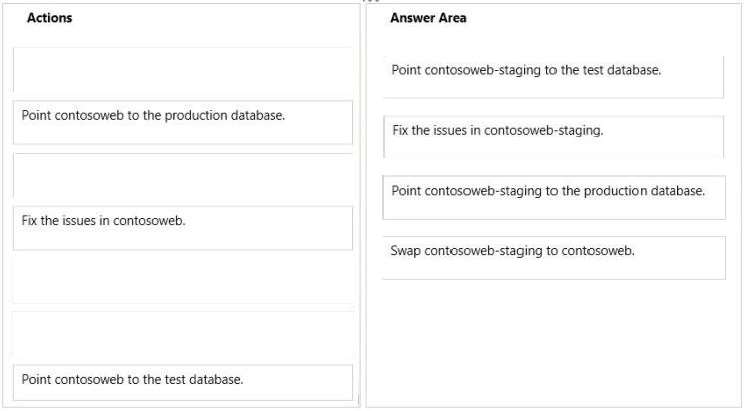
Task: Click the Actions panel heading
Action: point(49,18)
